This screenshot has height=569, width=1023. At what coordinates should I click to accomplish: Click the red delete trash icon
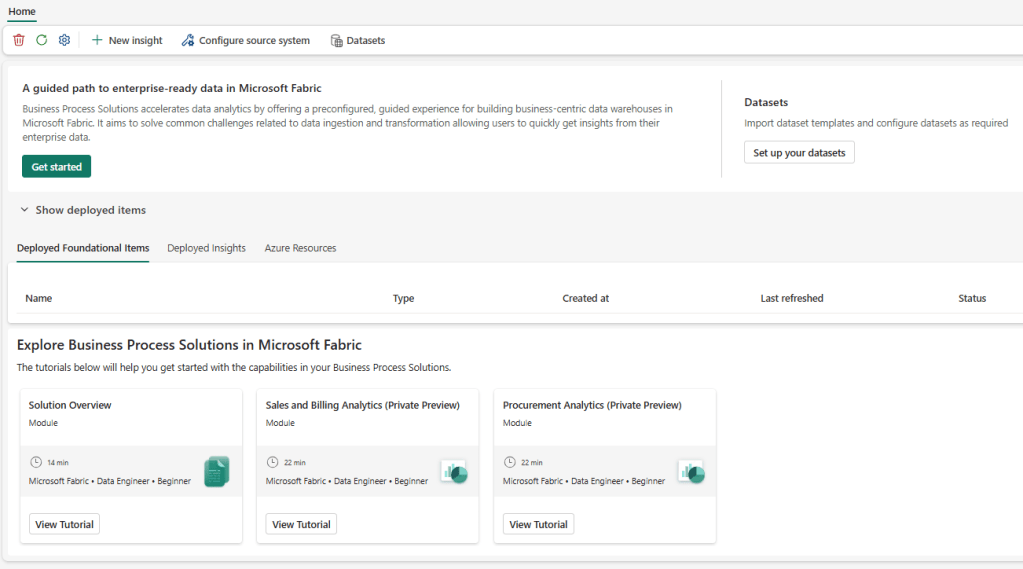[19, 40]
